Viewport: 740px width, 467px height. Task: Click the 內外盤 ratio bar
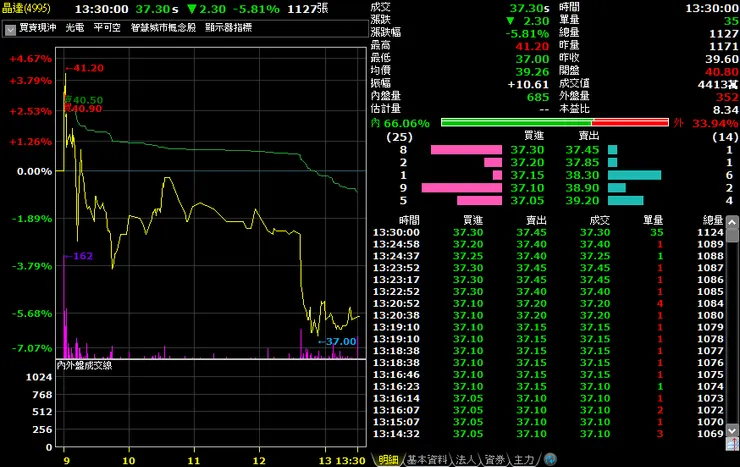(x=555, y=123)
